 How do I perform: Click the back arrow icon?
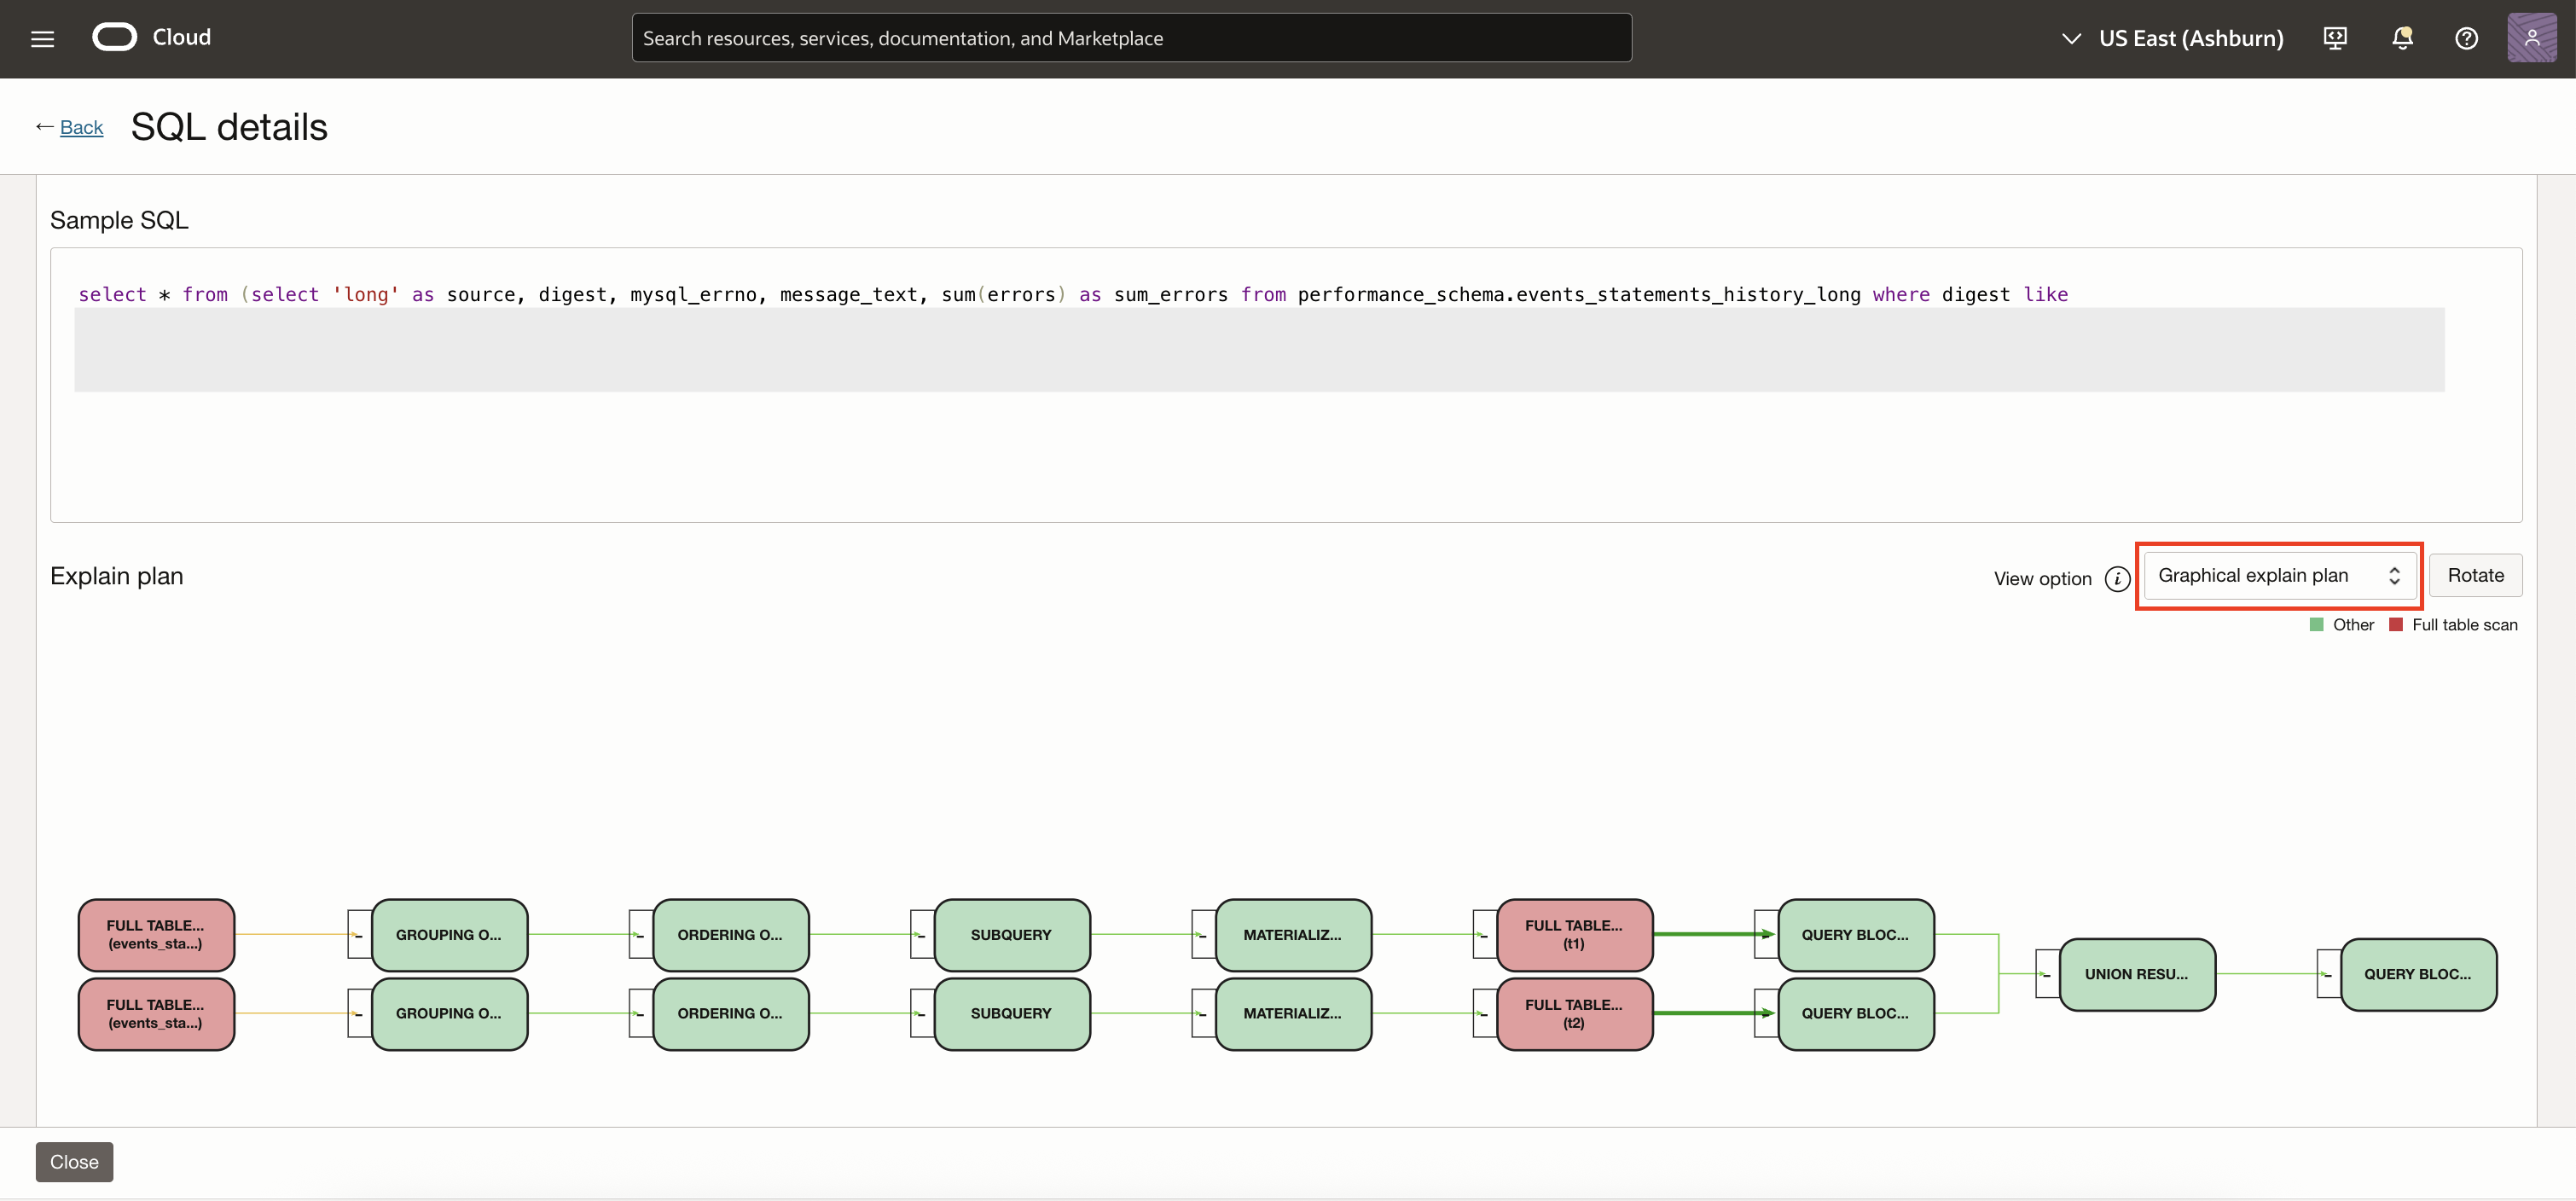coord(44,127)
